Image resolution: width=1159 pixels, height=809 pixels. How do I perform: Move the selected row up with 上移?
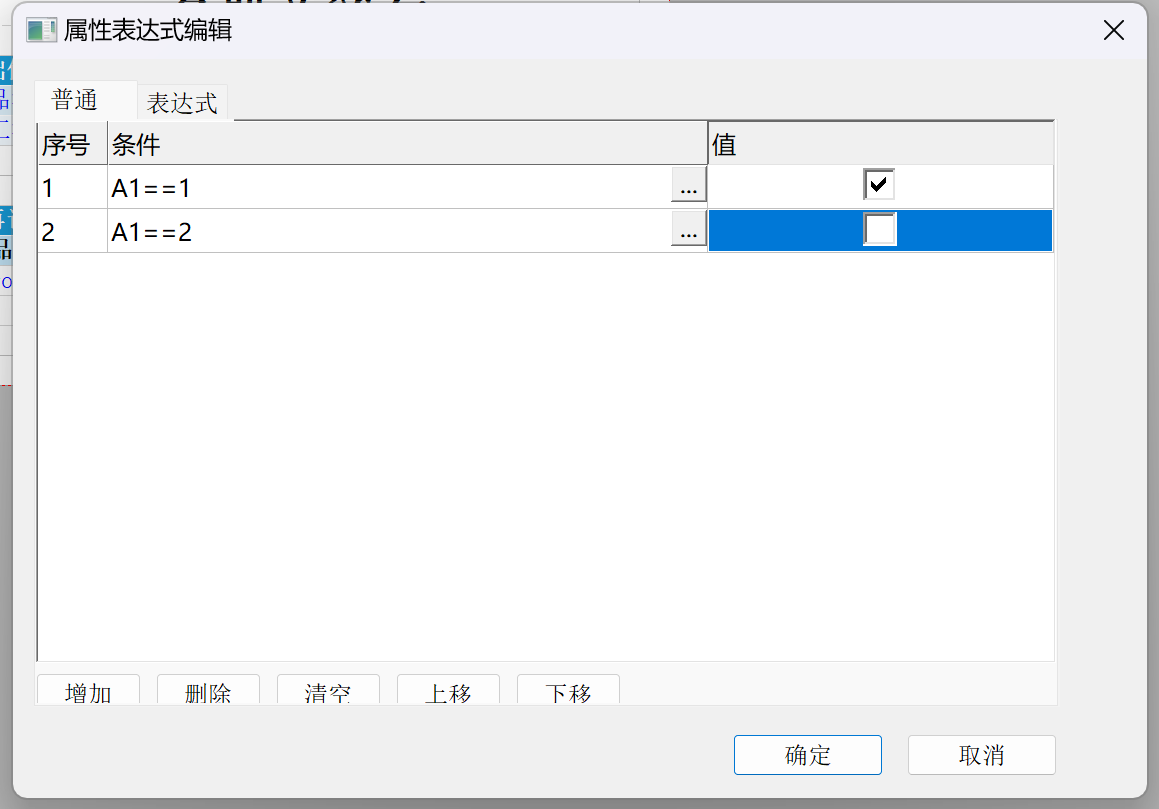(448, 691)
